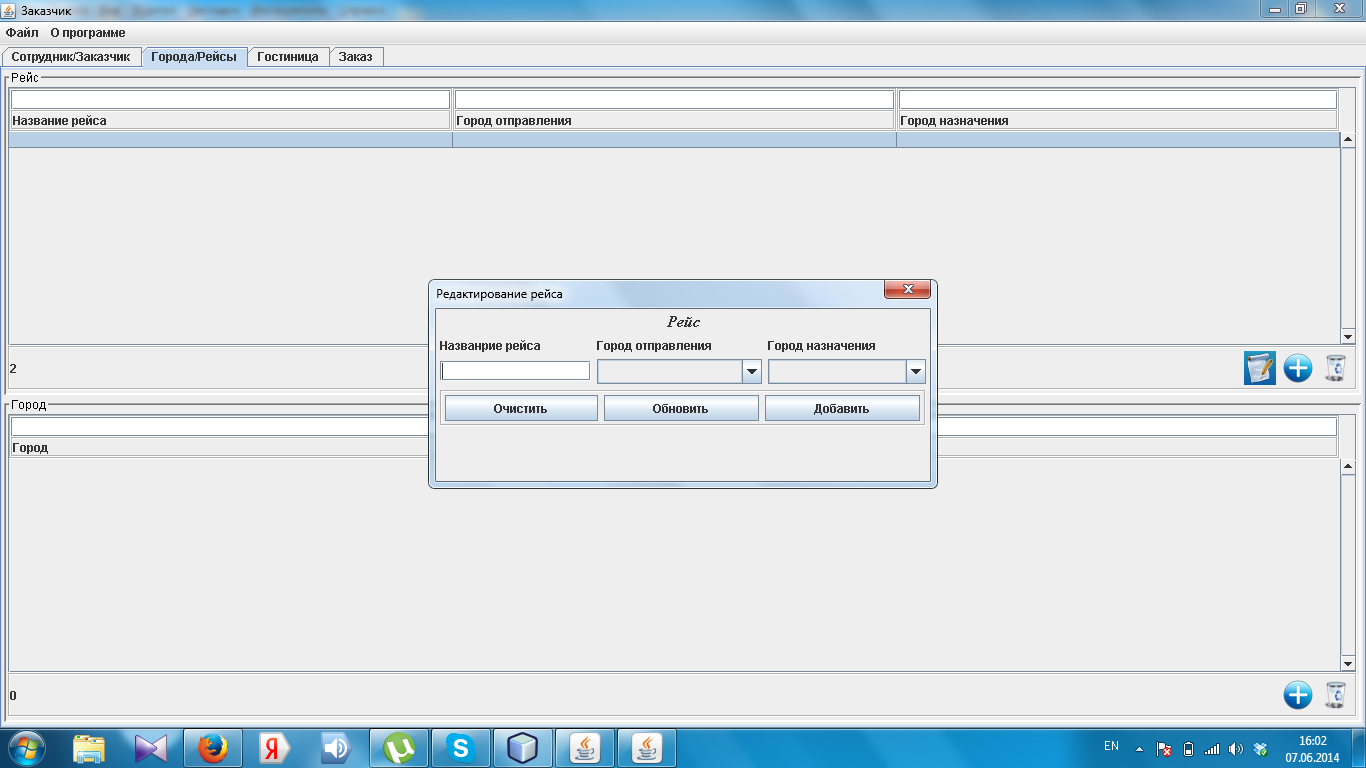Close the Редактирование рейса dialog
Screen dimensions: 1366x768
click(x=908, y=290)
